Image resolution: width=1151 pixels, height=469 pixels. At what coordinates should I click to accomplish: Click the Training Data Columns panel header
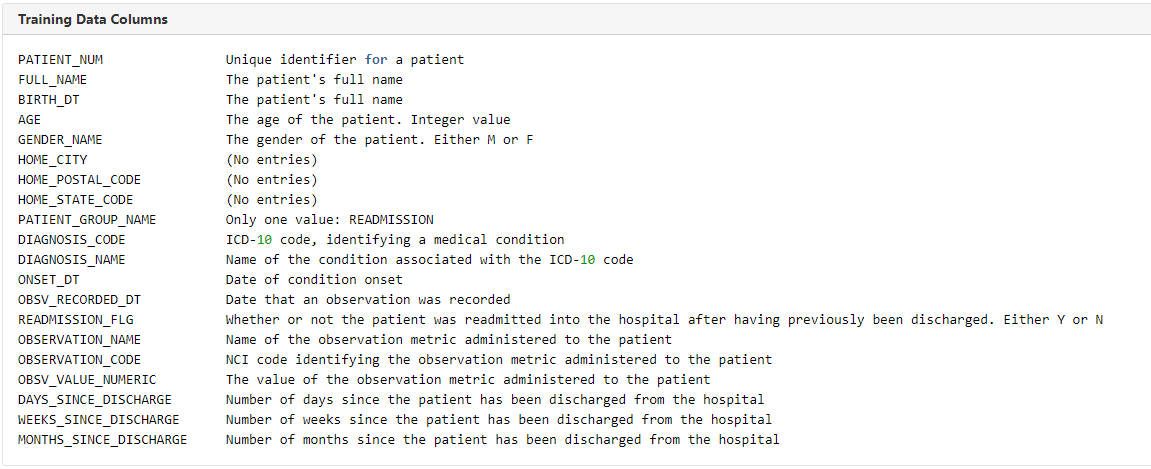(93, 19)
